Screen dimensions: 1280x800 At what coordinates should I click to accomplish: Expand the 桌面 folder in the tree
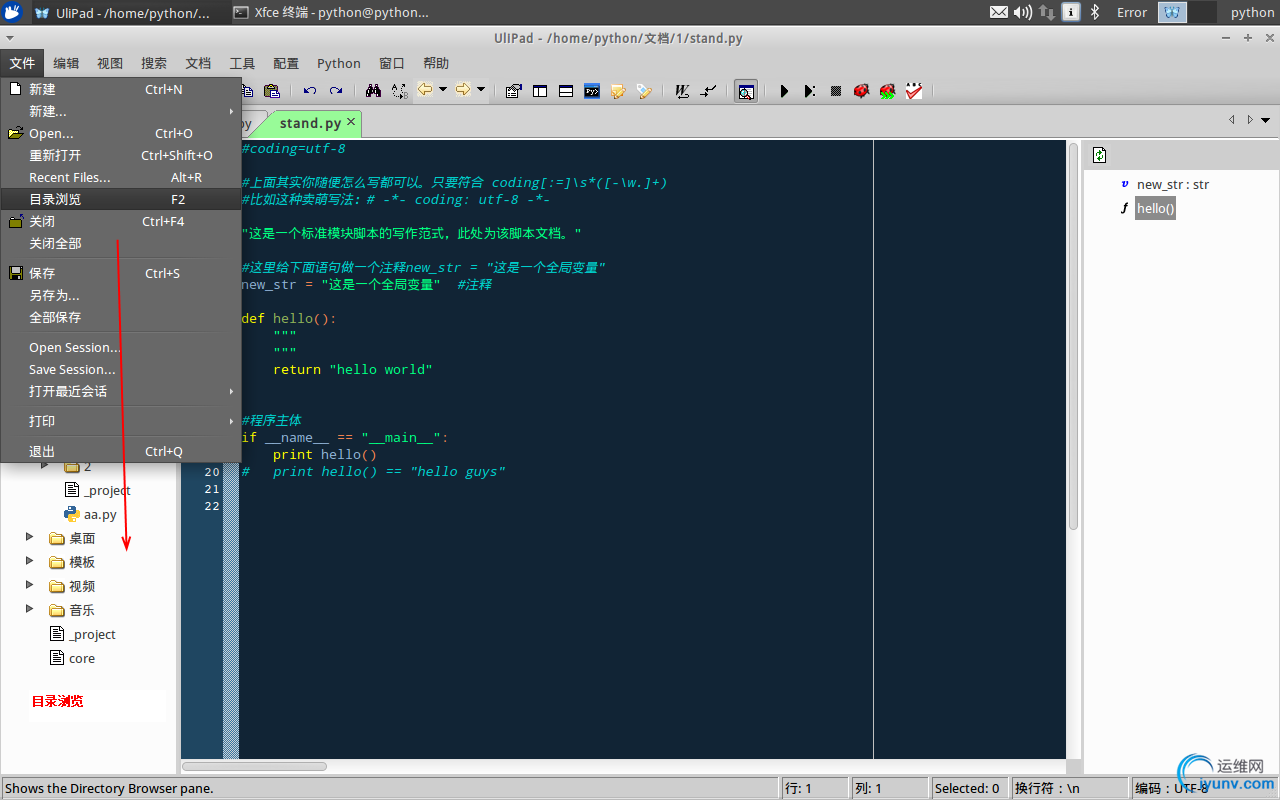30,538
